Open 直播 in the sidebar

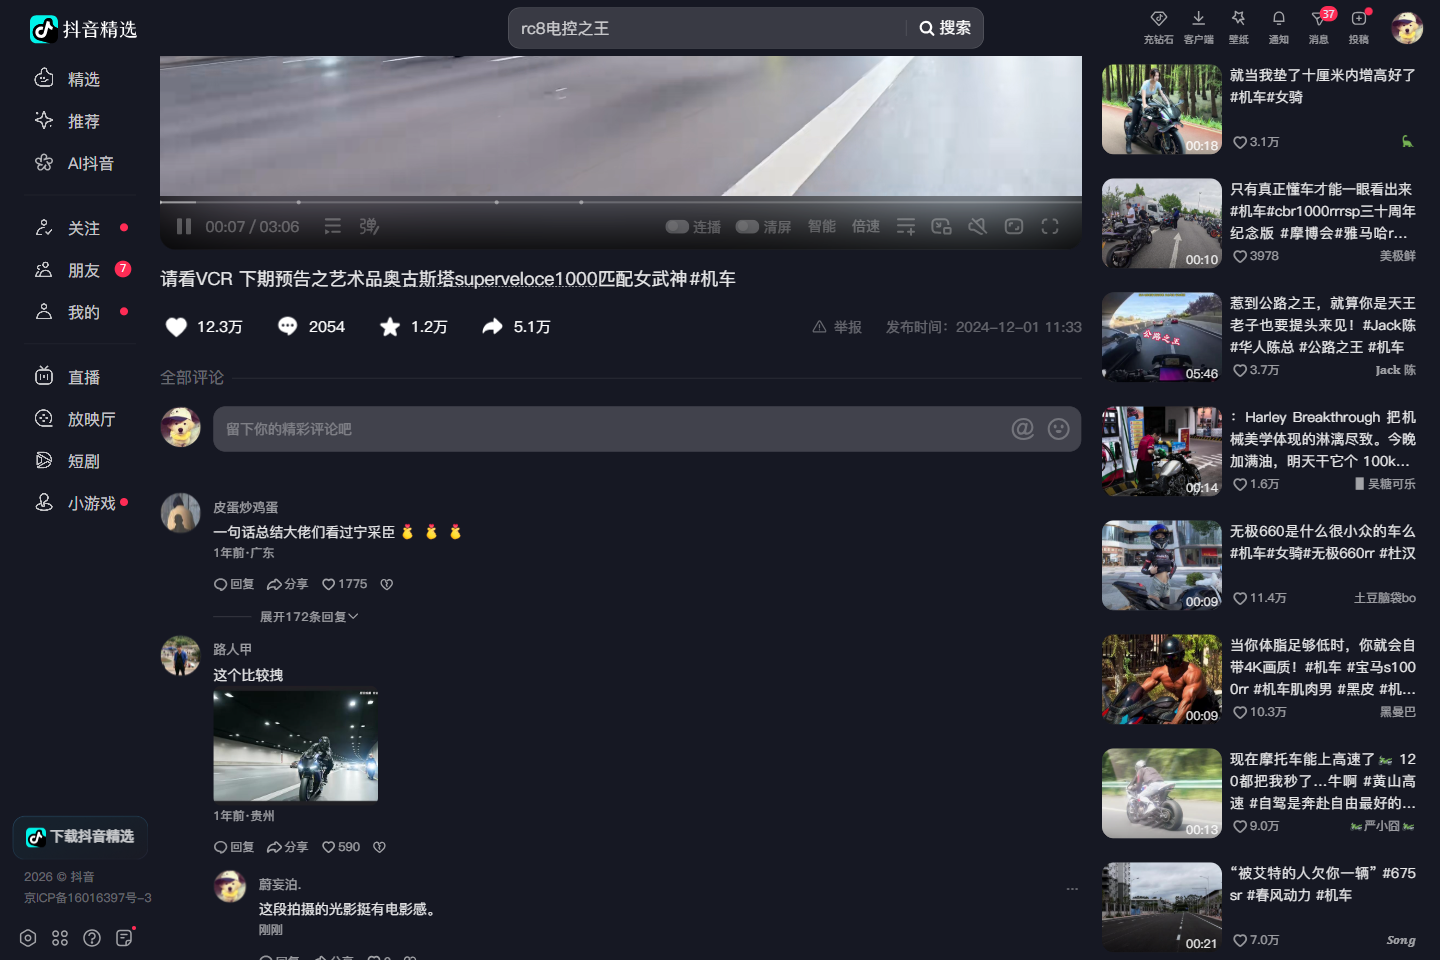68,377
